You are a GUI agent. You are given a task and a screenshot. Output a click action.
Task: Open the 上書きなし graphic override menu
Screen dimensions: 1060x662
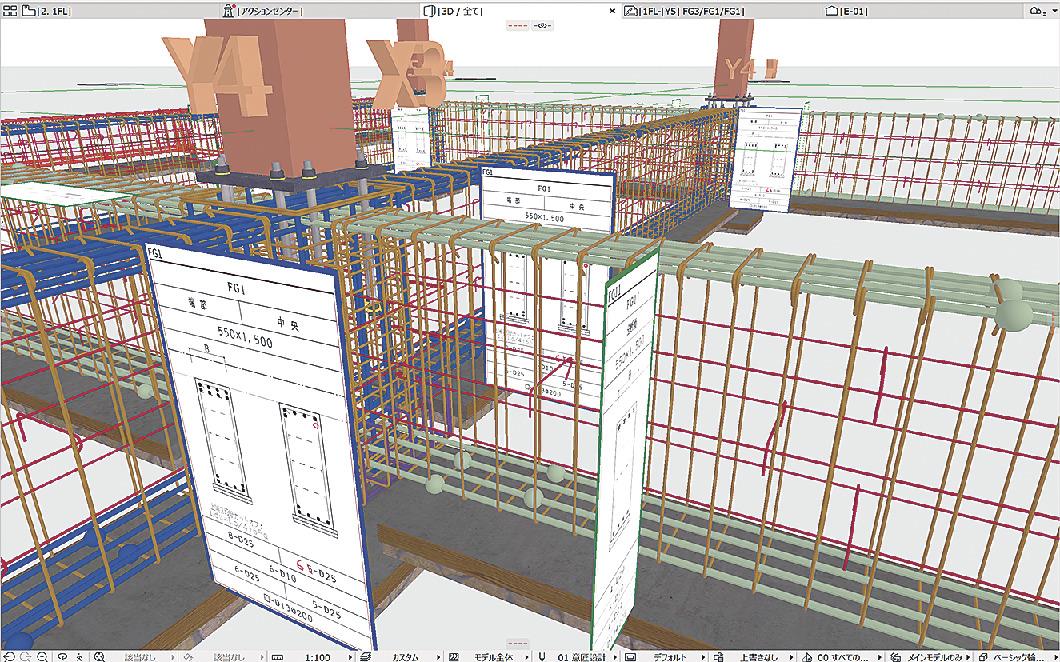[x=755, y=656]
